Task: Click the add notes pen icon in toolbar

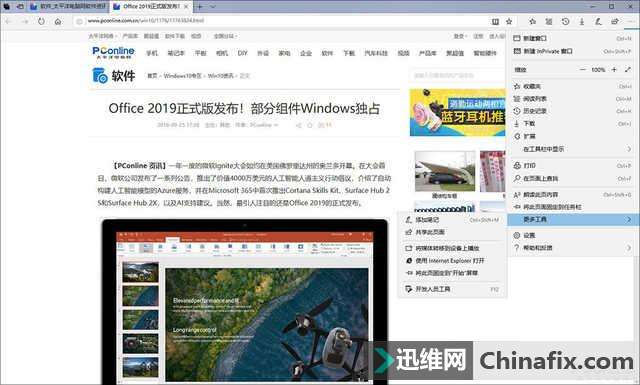Action: click(598, 21)
